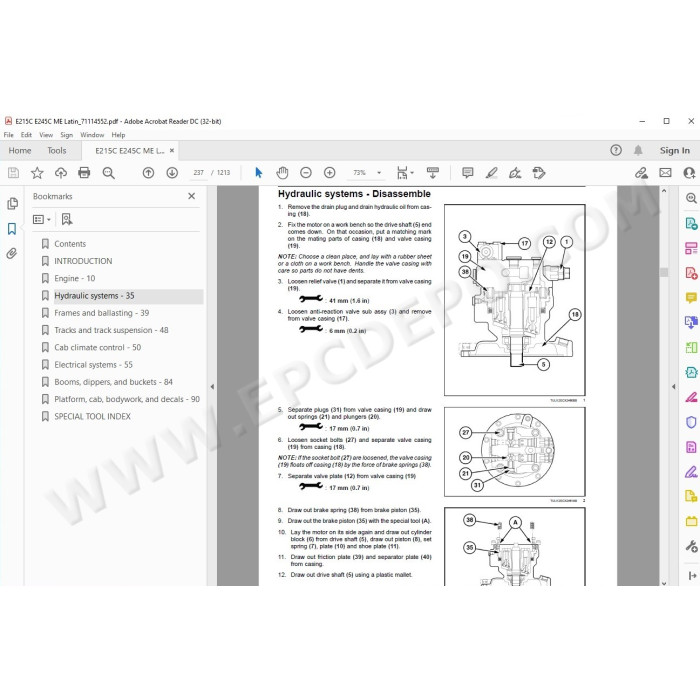The width and height of the screenshot is (700, 700).
Task: Add the document to starred files
Action: coord(37,173)
